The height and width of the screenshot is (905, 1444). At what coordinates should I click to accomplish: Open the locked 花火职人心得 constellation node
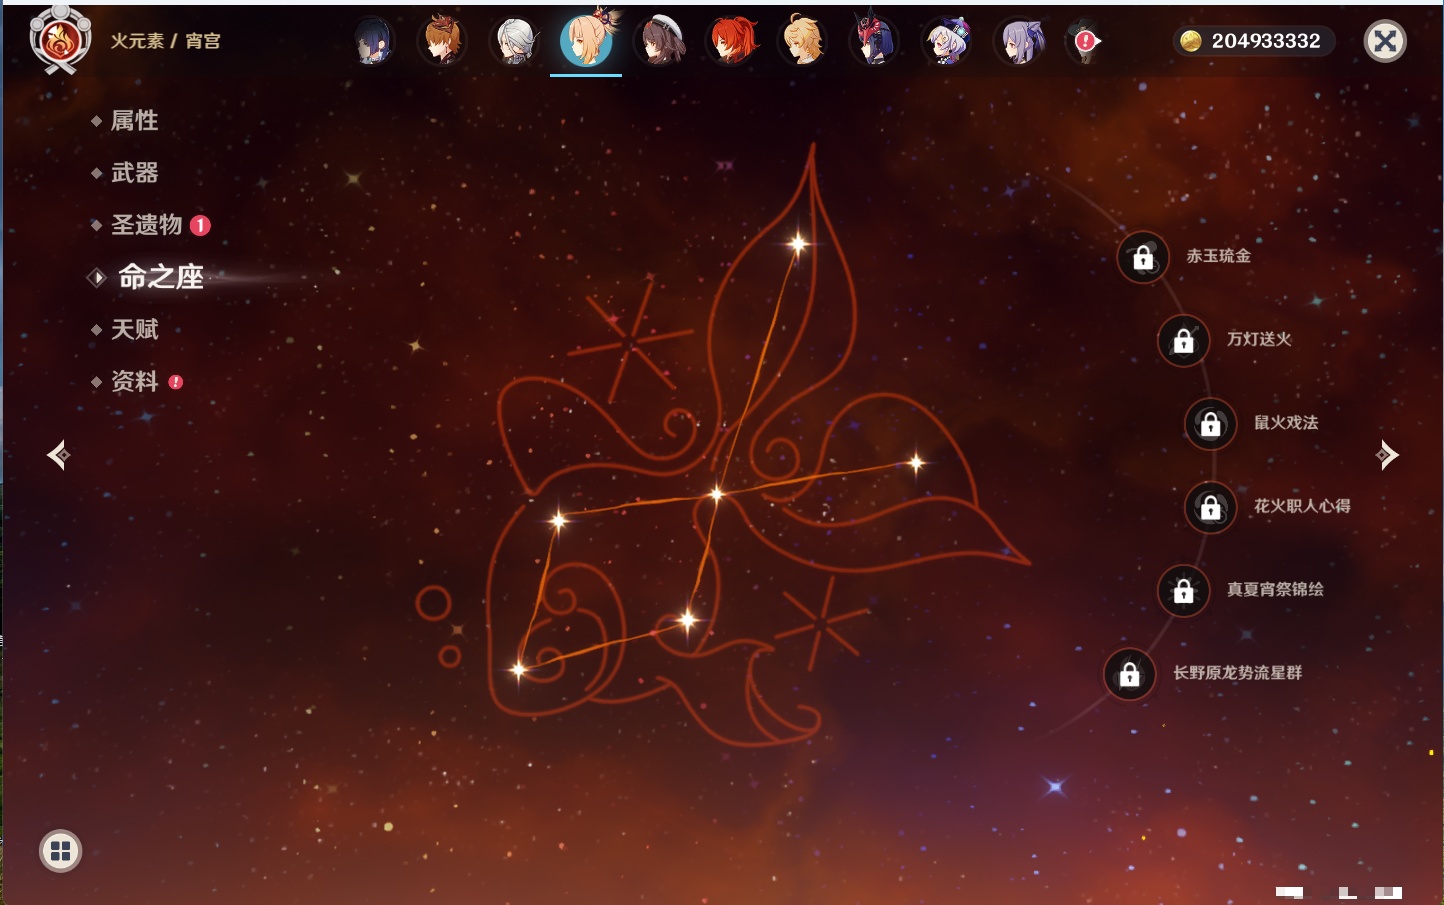1211,507
